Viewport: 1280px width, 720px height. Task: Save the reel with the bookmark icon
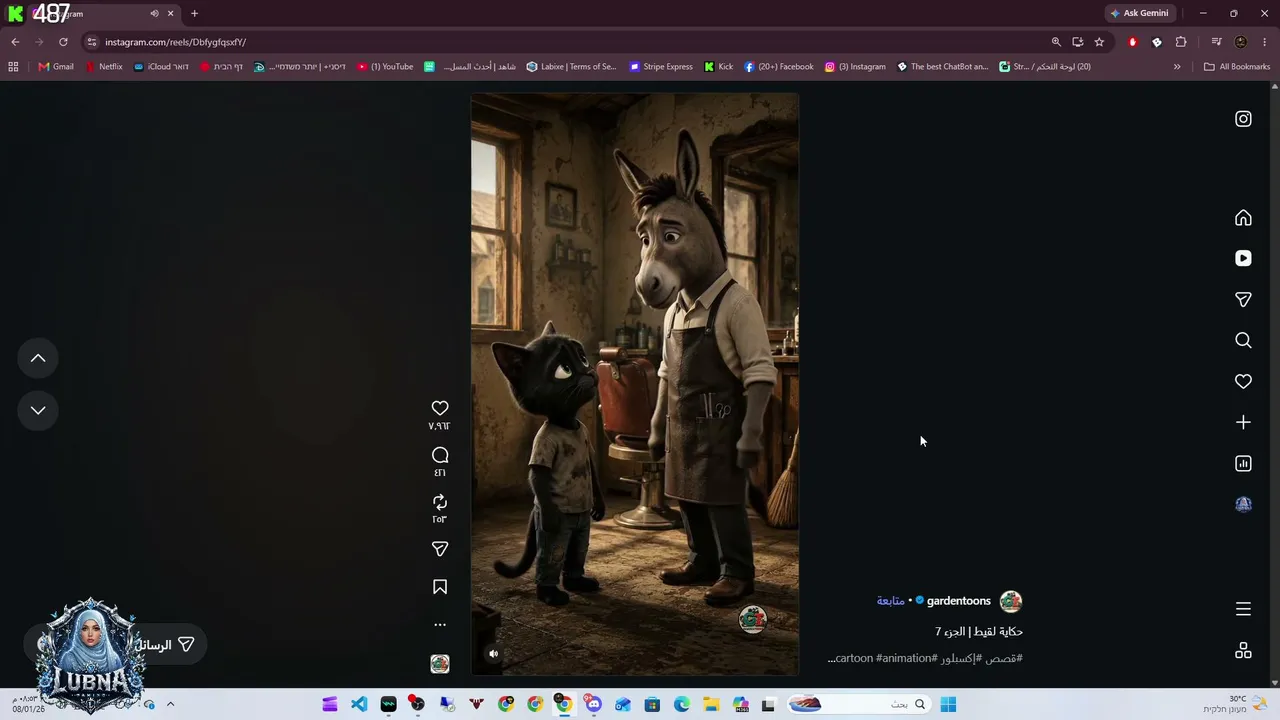[x=440, y=587]
